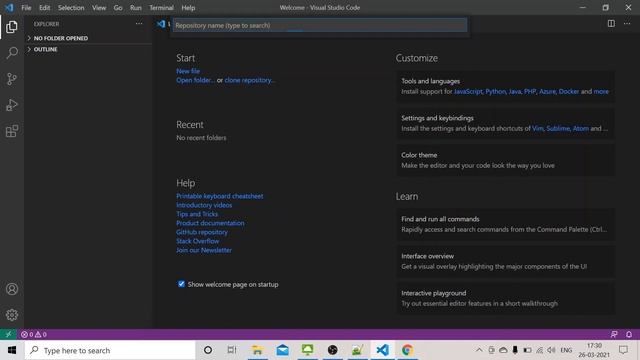Image resolution: width=640 pixels, height=360 pixels.
Task: Click the VS Code logo in title bar
Action: (x=9, y=7)
